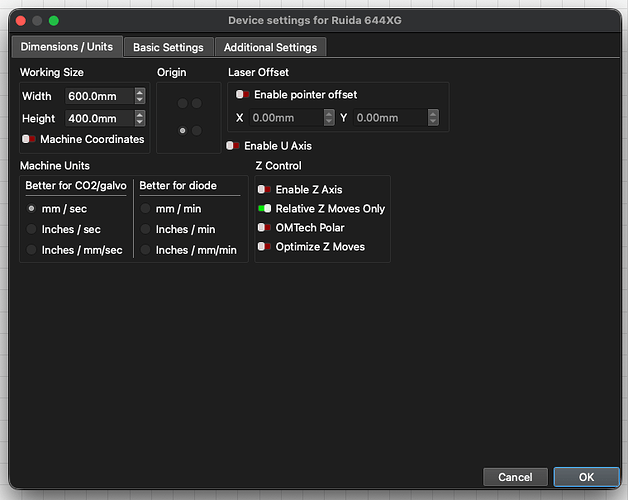This screenshot has width=628, height=500.
Task: Set origin to top-left corner
Action: [x=183, y=103]
